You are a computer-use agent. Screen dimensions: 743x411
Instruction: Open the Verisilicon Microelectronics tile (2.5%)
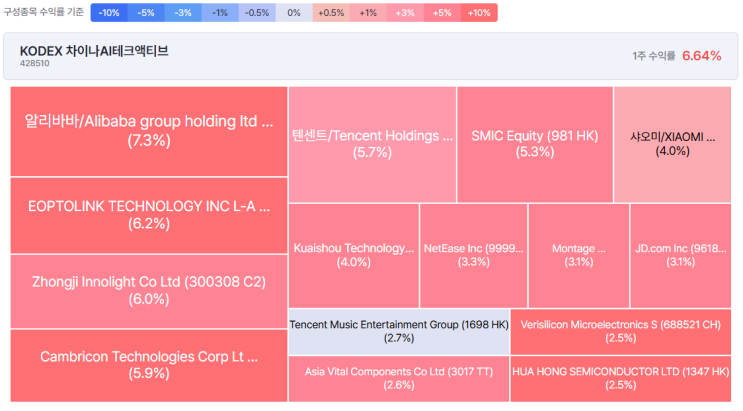pos(621,332)
